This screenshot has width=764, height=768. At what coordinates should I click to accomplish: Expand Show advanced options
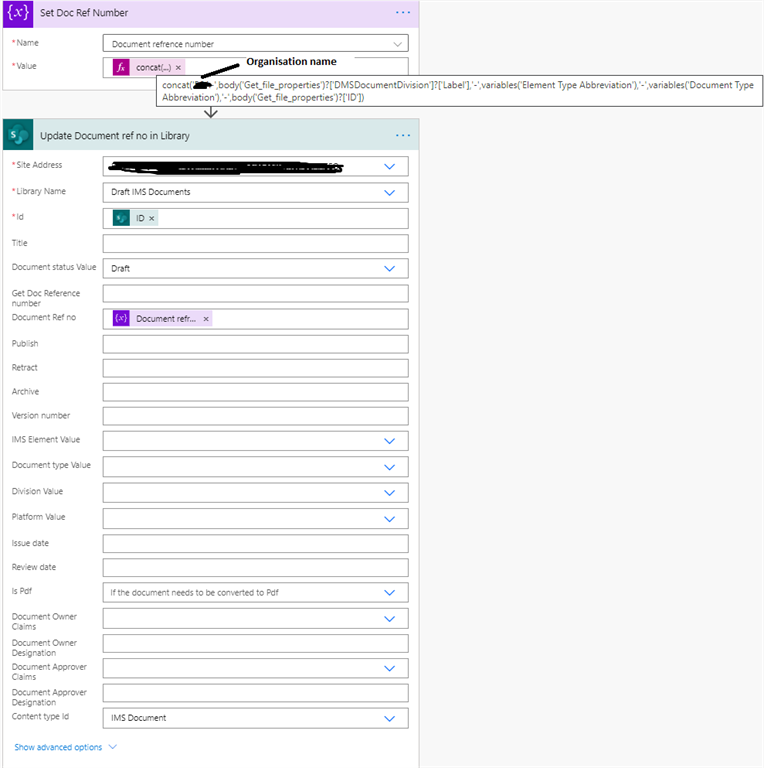(66, 747)
